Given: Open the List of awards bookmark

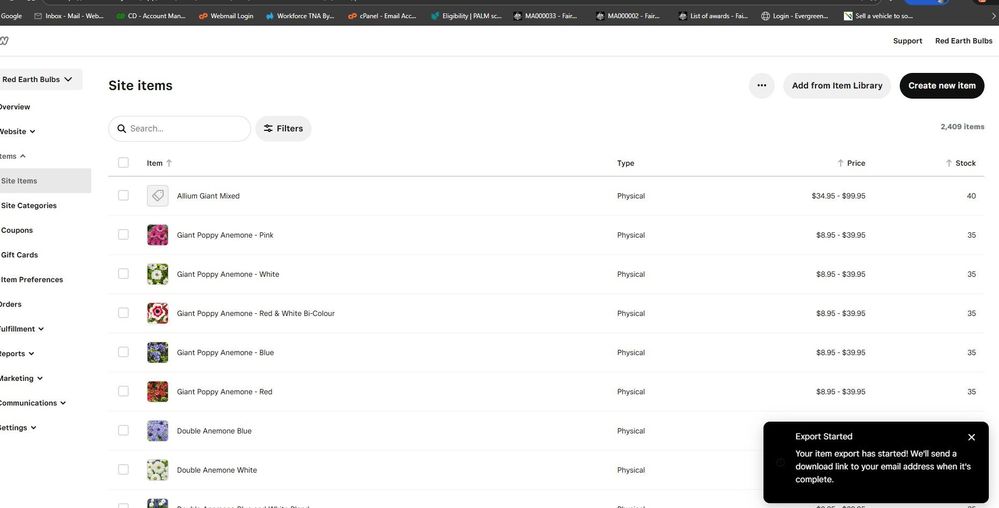Looking at the screenshot, I should [x=714, y=16].
